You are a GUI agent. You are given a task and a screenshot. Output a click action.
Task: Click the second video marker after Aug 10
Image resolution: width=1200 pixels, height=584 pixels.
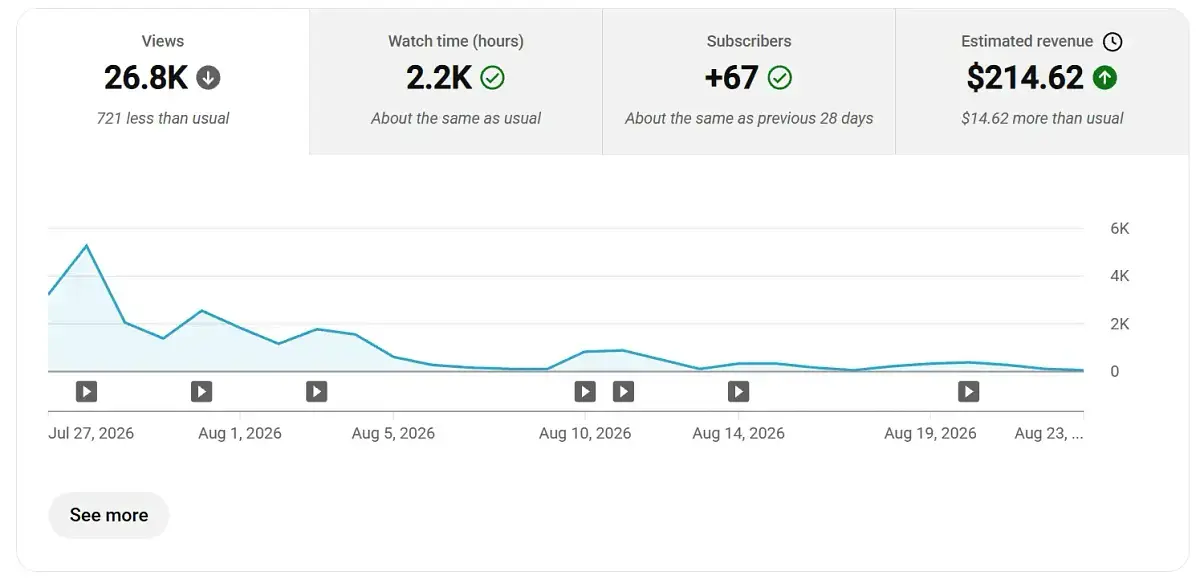[x=623, y=391]
